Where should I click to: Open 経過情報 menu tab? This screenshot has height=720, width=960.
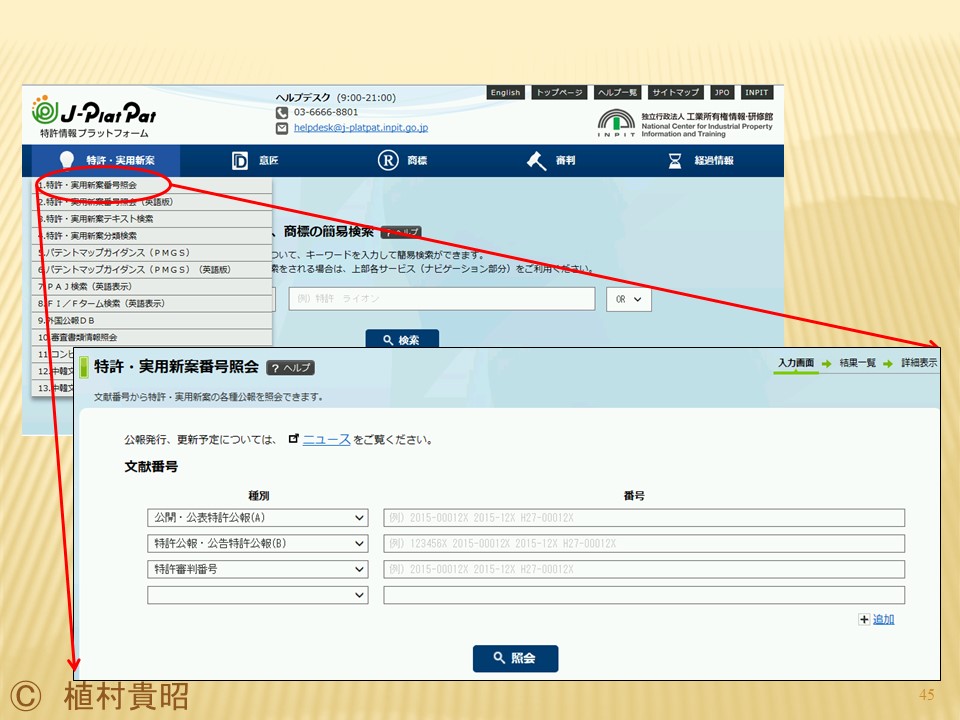(x=701, y=160)
